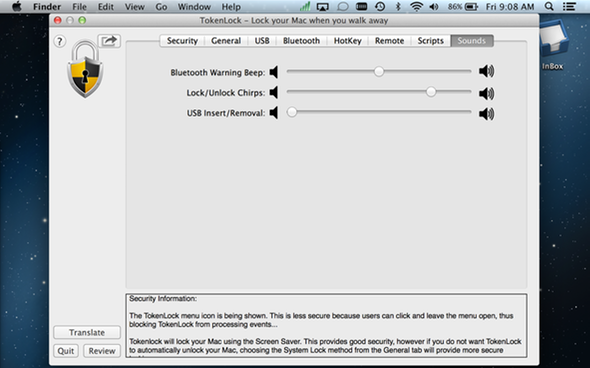Click the Lock/Unlock Chirps volume slider knob

(431, 92)
